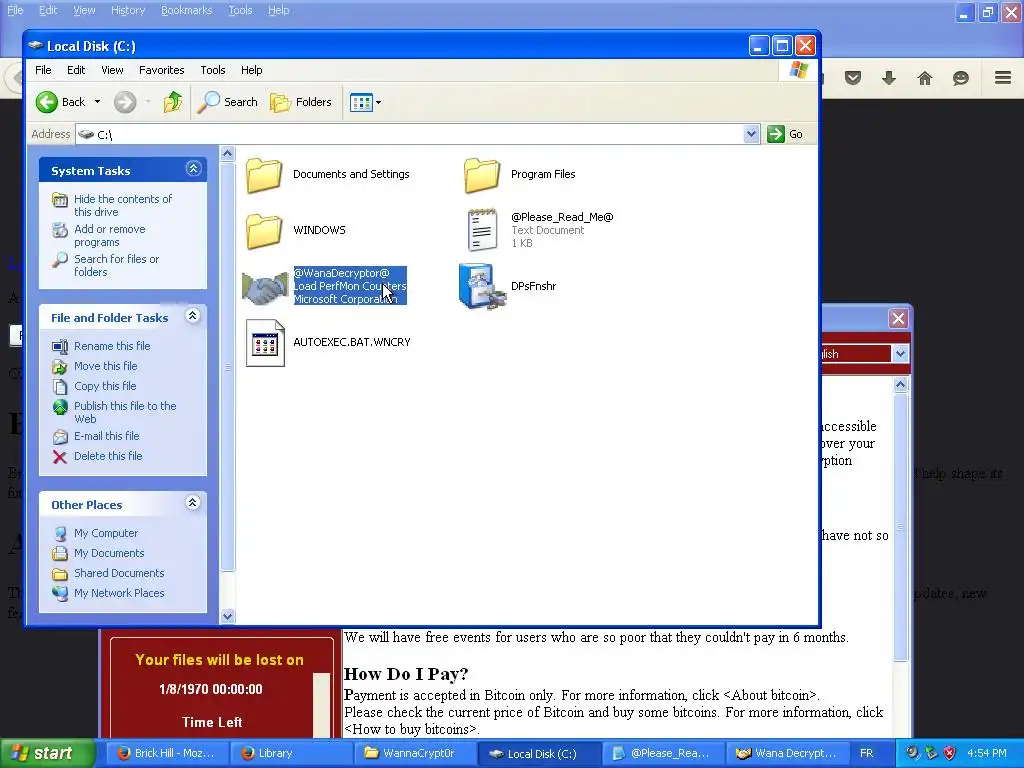Click Delete this file
The image size is (1024, 768).
108,456
